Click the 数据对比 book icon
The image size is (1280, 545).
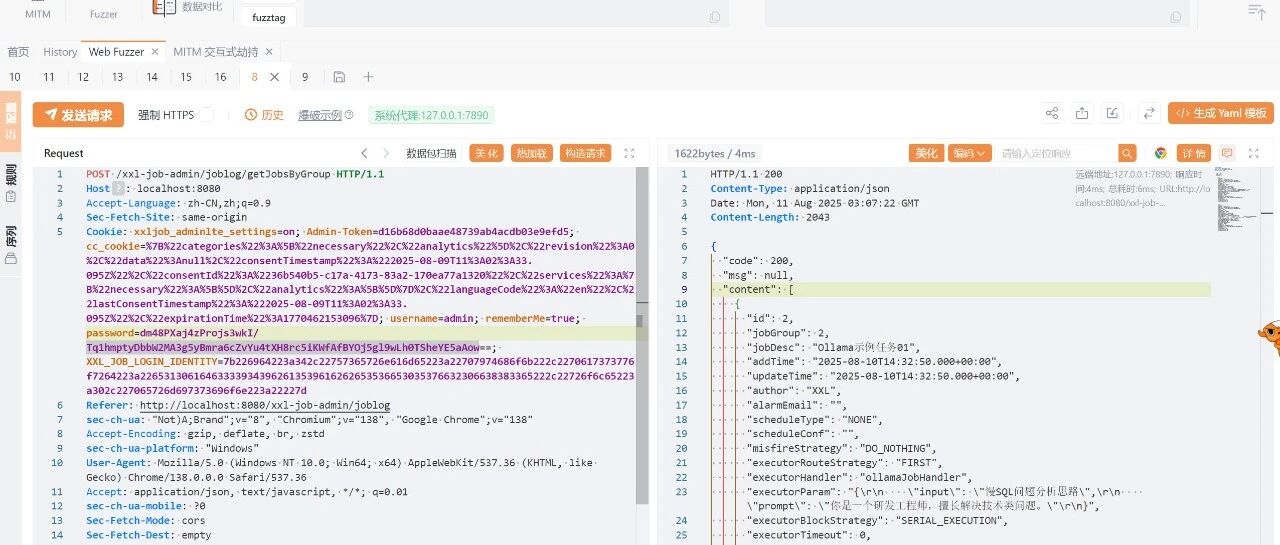click(x=163, y=8)
